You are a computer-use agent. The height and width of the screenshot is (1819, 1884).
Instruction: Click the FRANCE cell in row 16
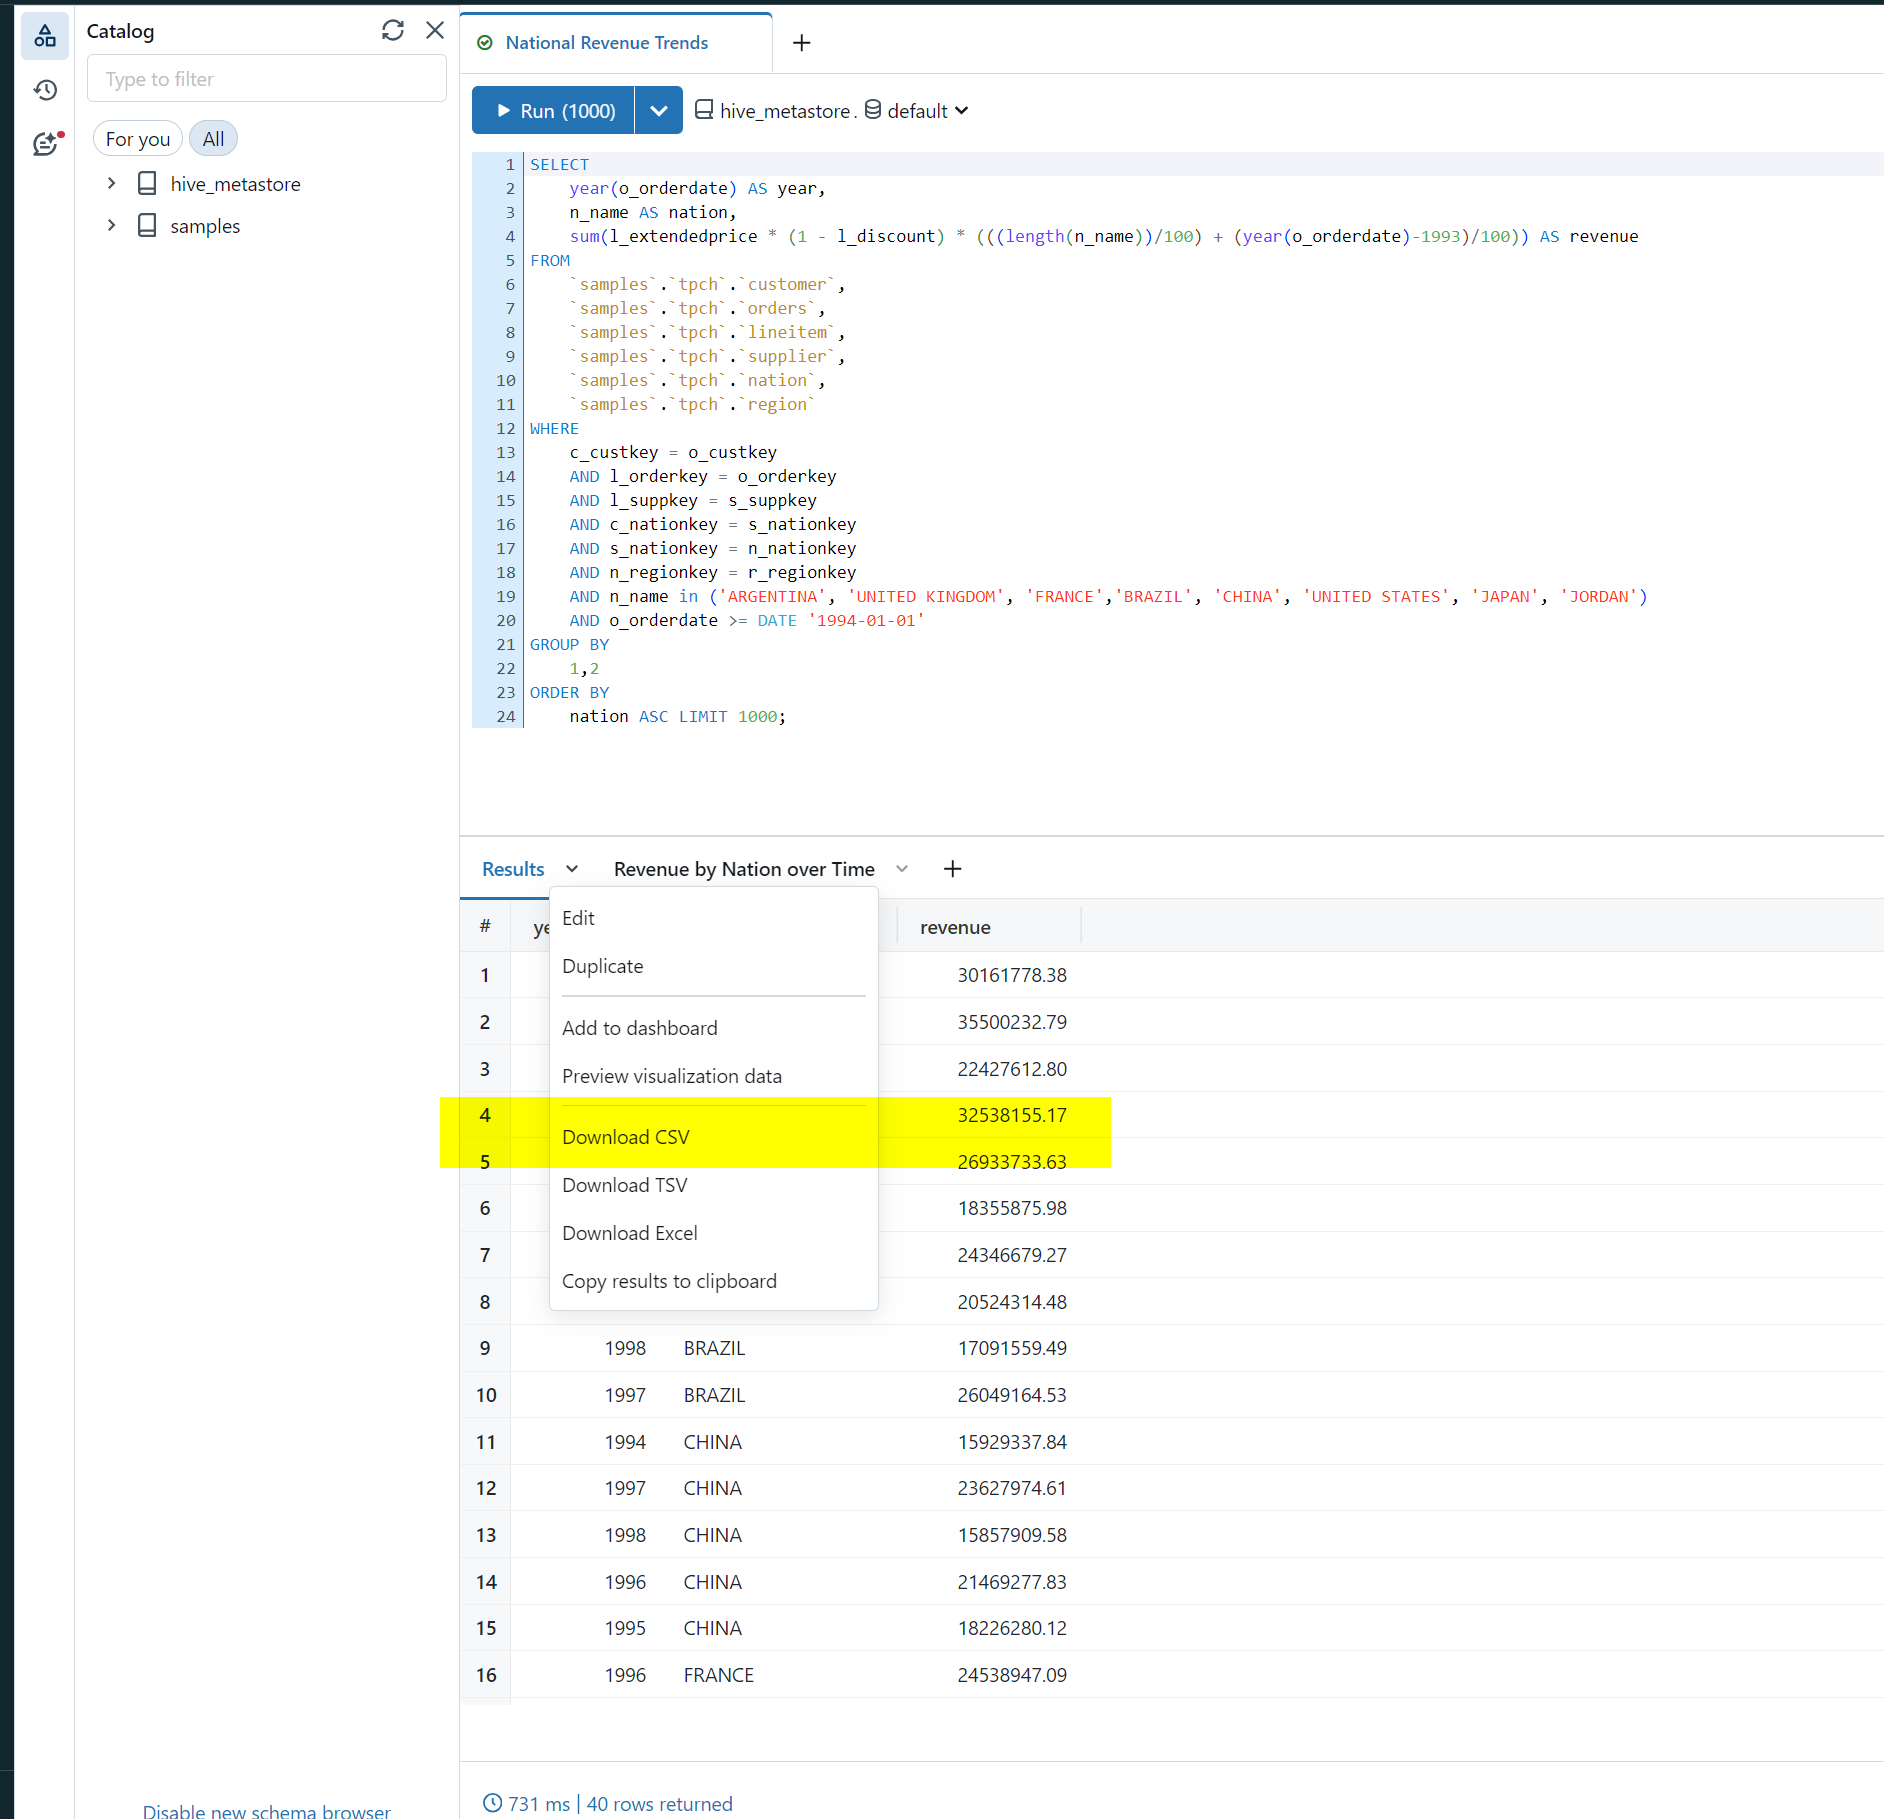tap(718, 1675)
